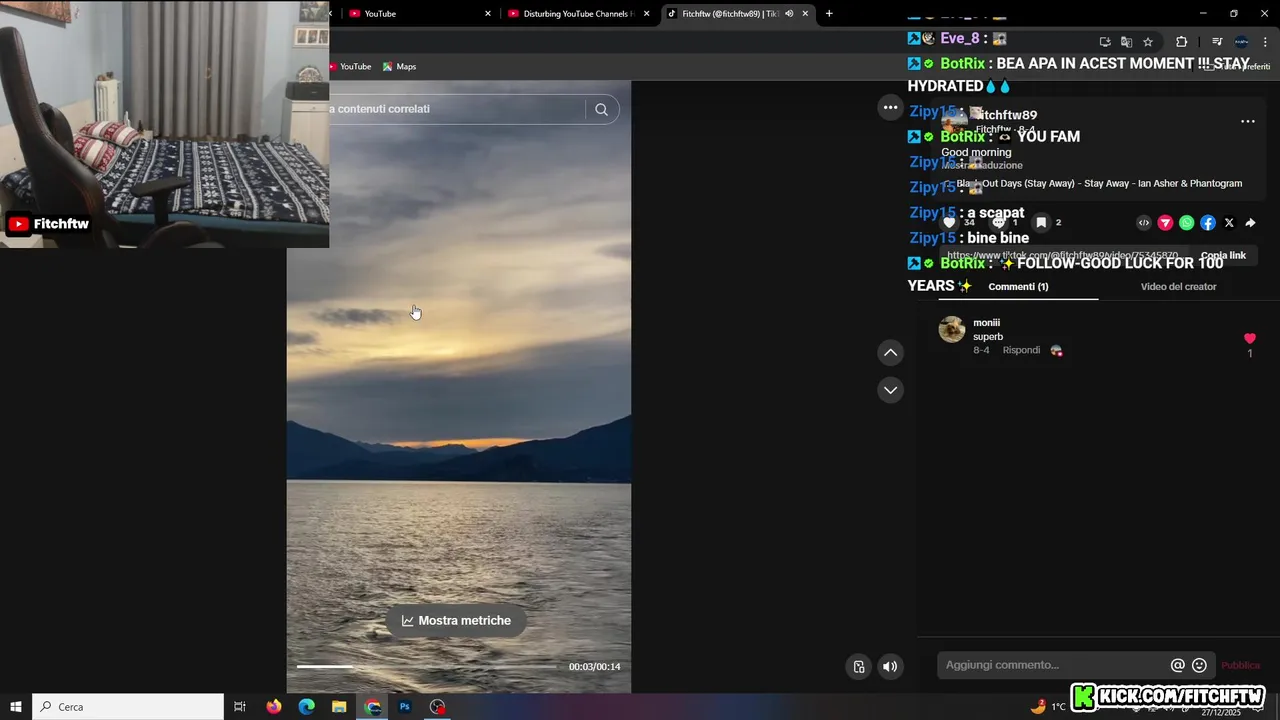Close the Disturbing YouTube Channels tab
Image resolution: width=1280 pixels, height=720 pixels.
tap(647, 14)
